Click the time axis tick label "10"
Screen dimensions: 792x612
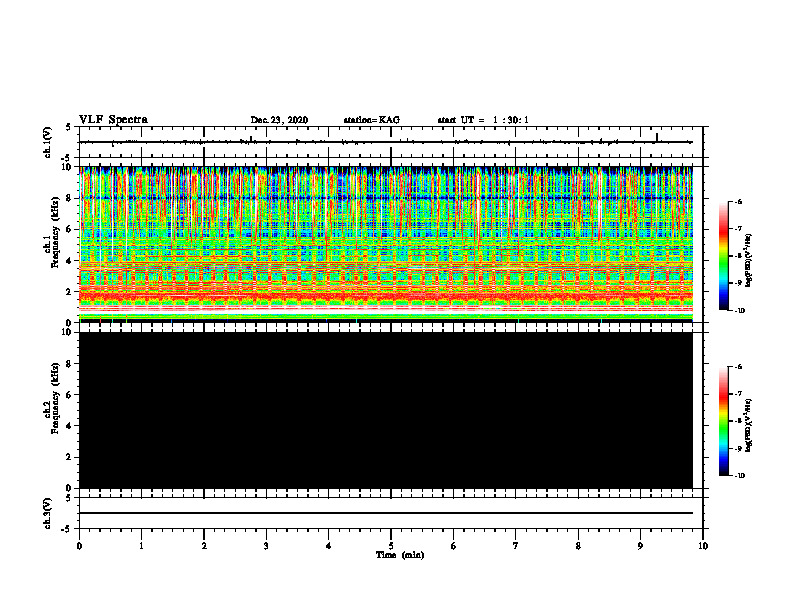point(703,546)
